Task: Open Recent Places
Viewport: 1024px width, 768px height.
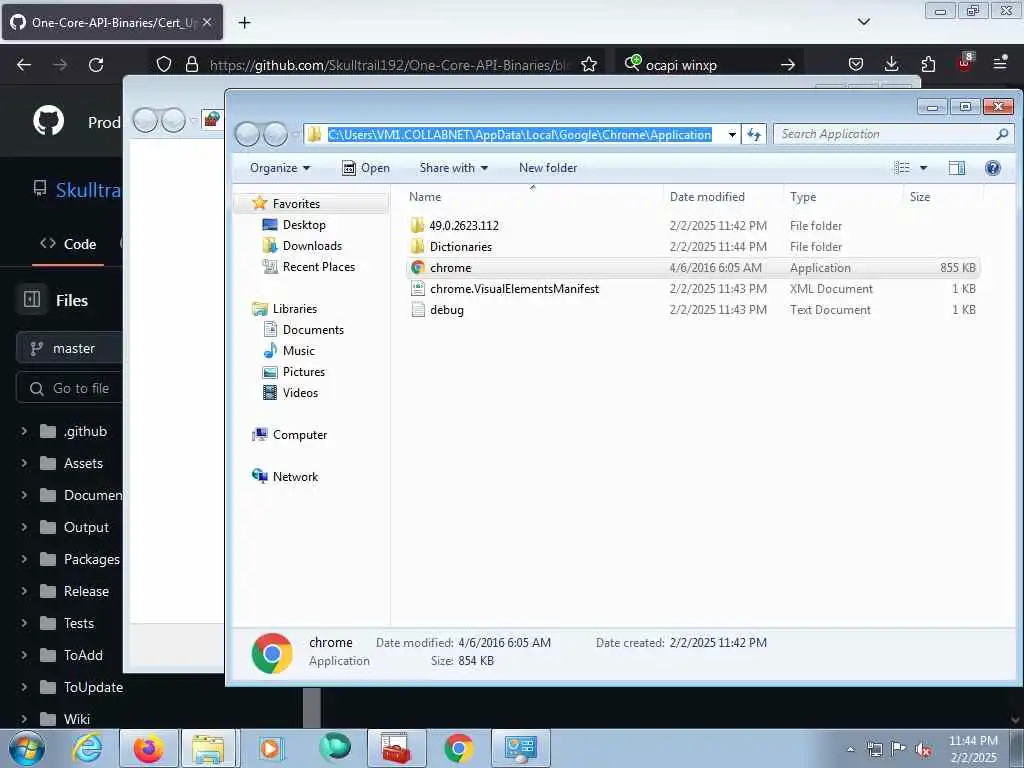Action: [308, 266]
